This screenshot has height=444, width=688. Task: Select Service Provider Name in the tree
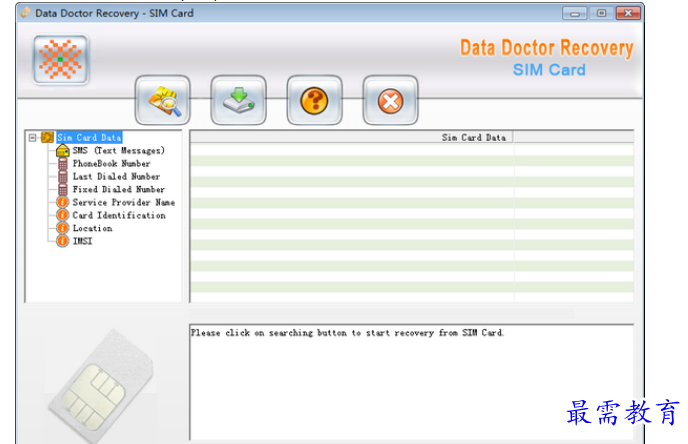124,202
